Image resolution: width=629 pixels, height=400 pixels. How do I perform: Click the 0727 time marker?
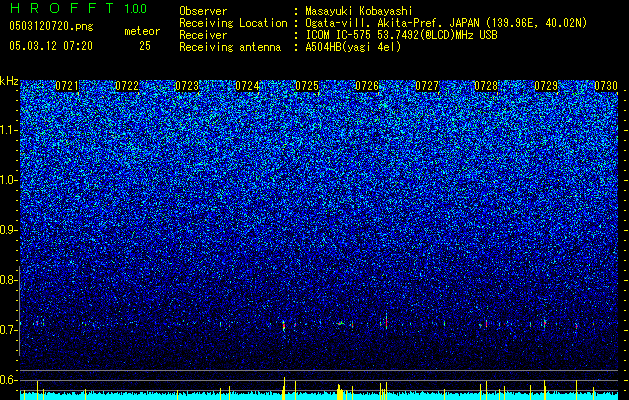click(x=427, y=86)
